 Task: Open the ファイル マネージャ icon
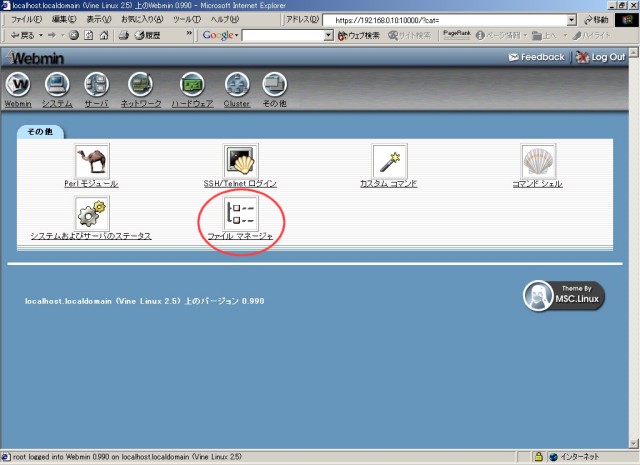click(x=240, y=213)
